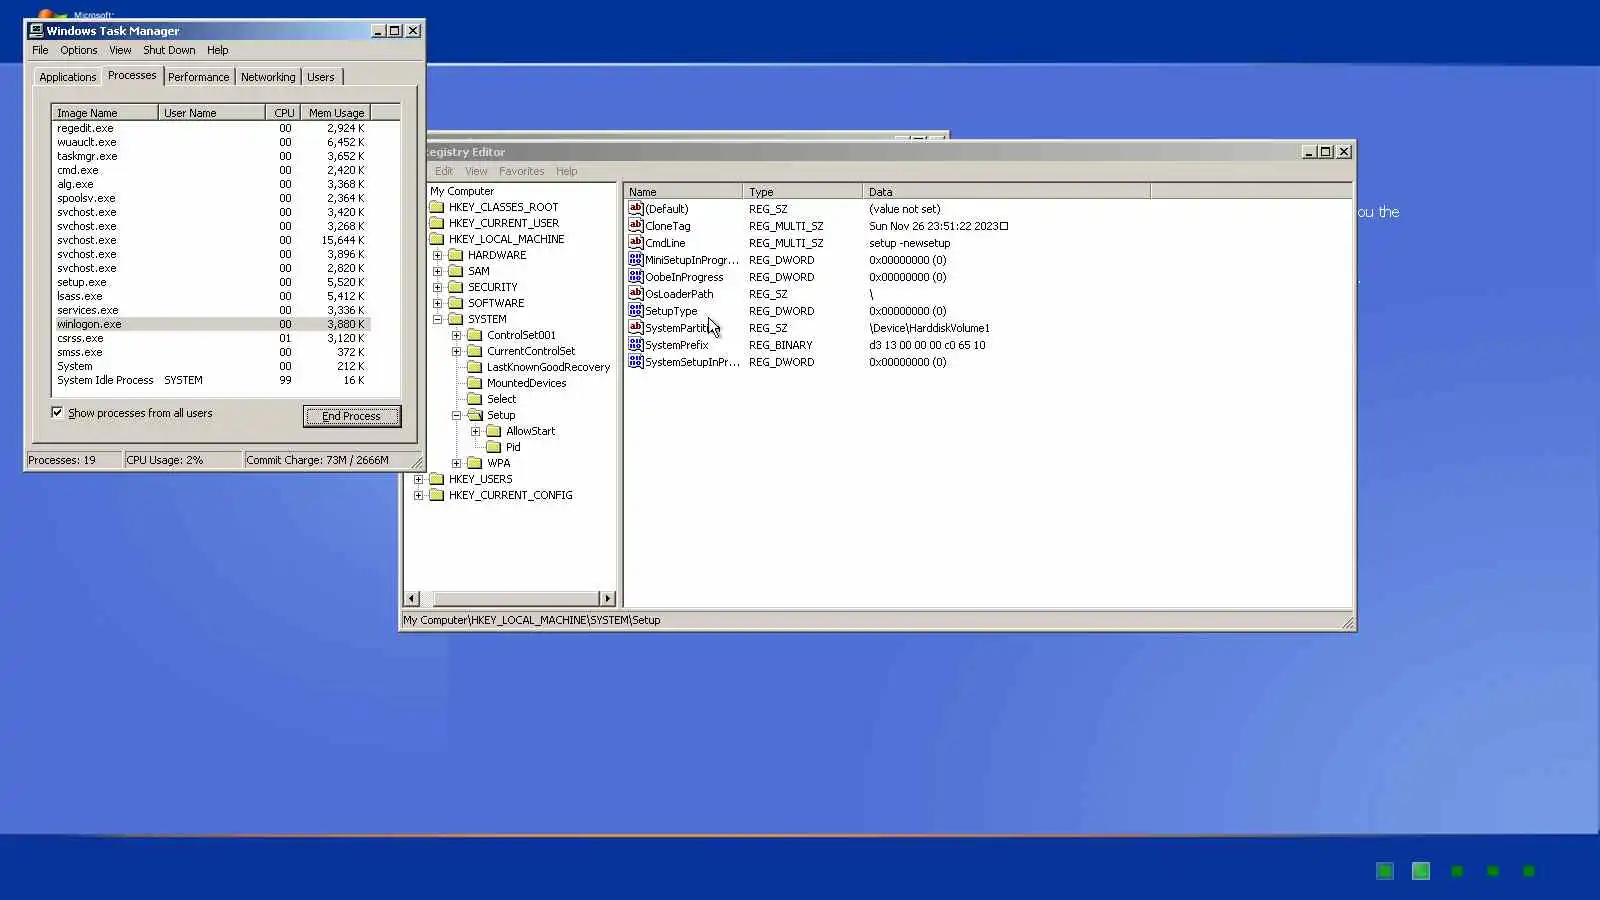Switch to the Networking tab
The height and width of the screenshot is (900, 1600).
click(268, 77)
